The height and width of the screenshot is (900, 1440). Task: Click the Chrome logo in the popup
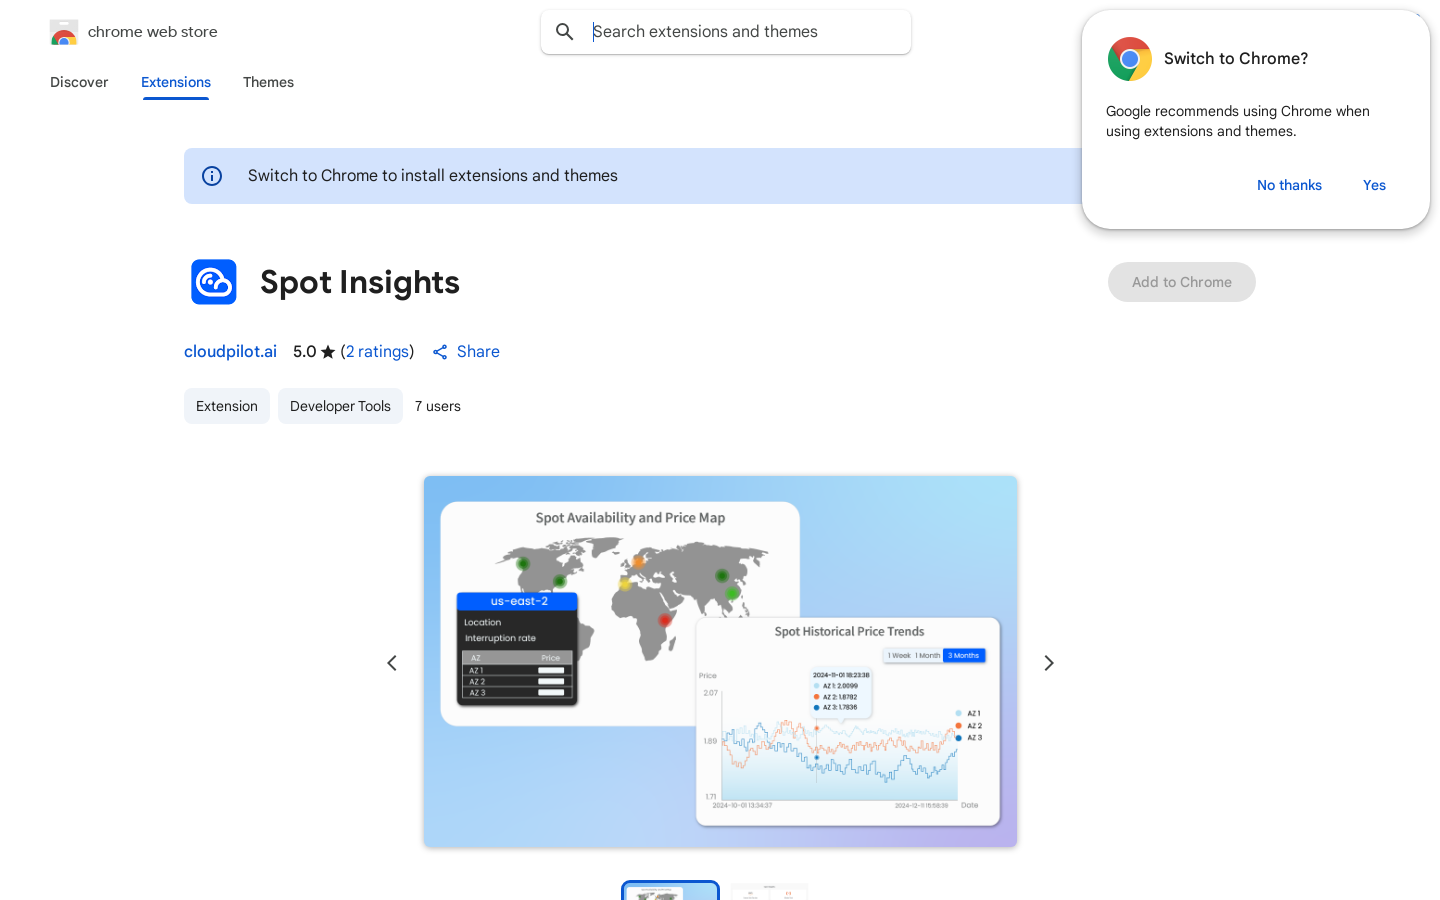point(1130,59)
